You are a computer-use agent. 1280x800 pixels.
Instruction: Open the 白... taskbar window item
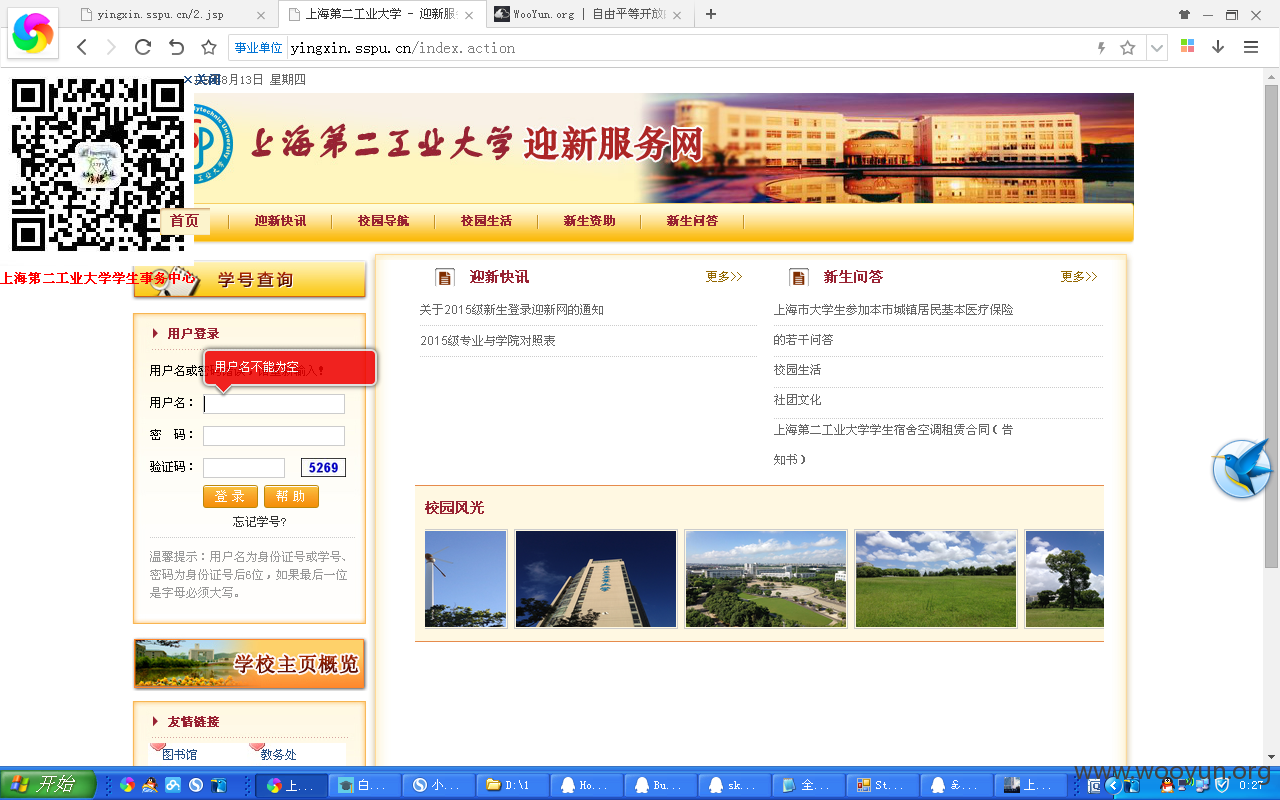[365, 785]
